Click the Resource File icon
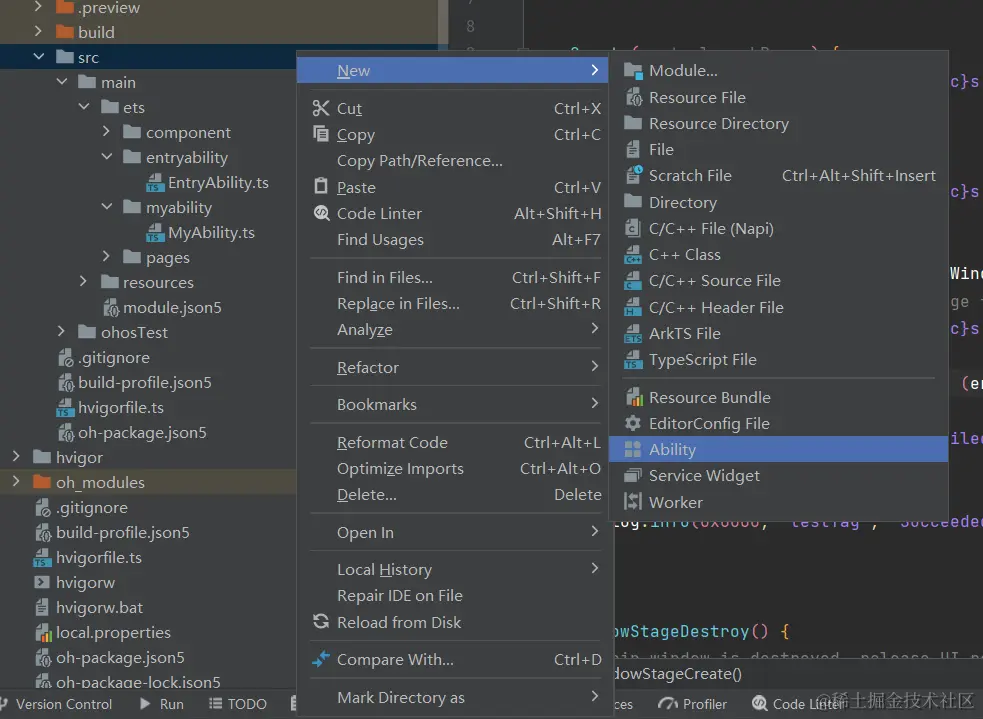The height and width of the screenshot is (719, 983). point(633,97)
